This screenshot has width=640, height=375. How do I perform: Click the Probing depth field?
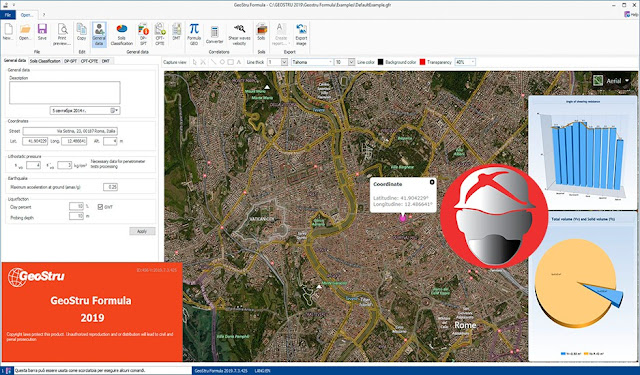coord(76,216)
